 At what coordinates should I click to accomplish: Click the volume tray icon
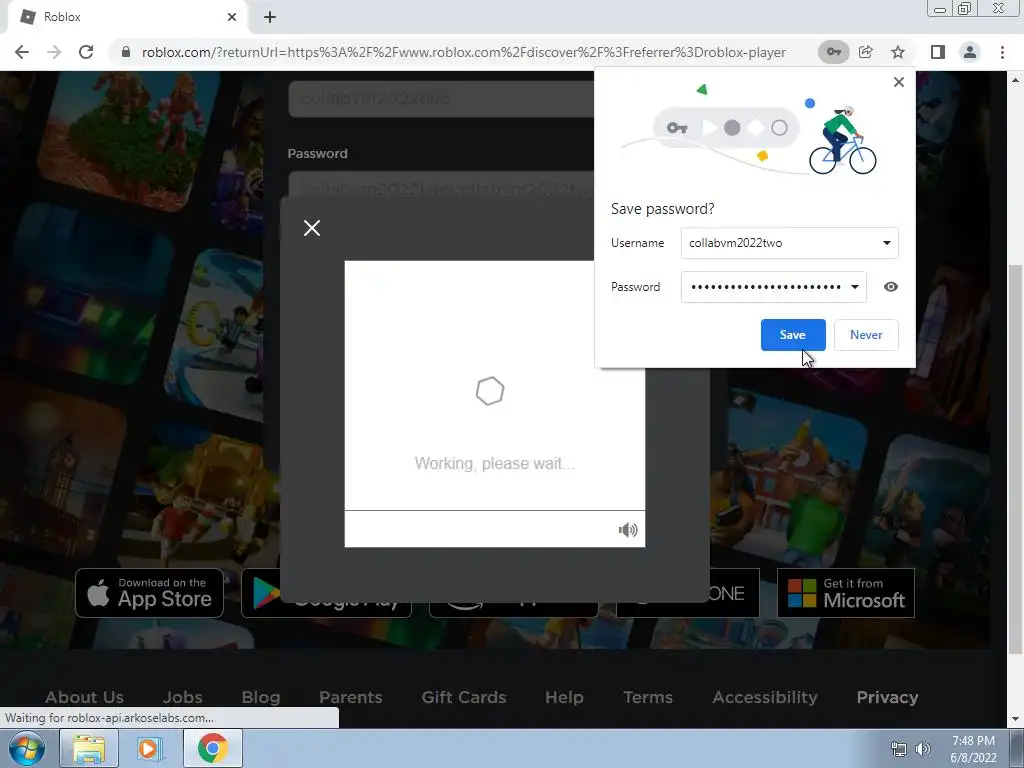point(922,749)
